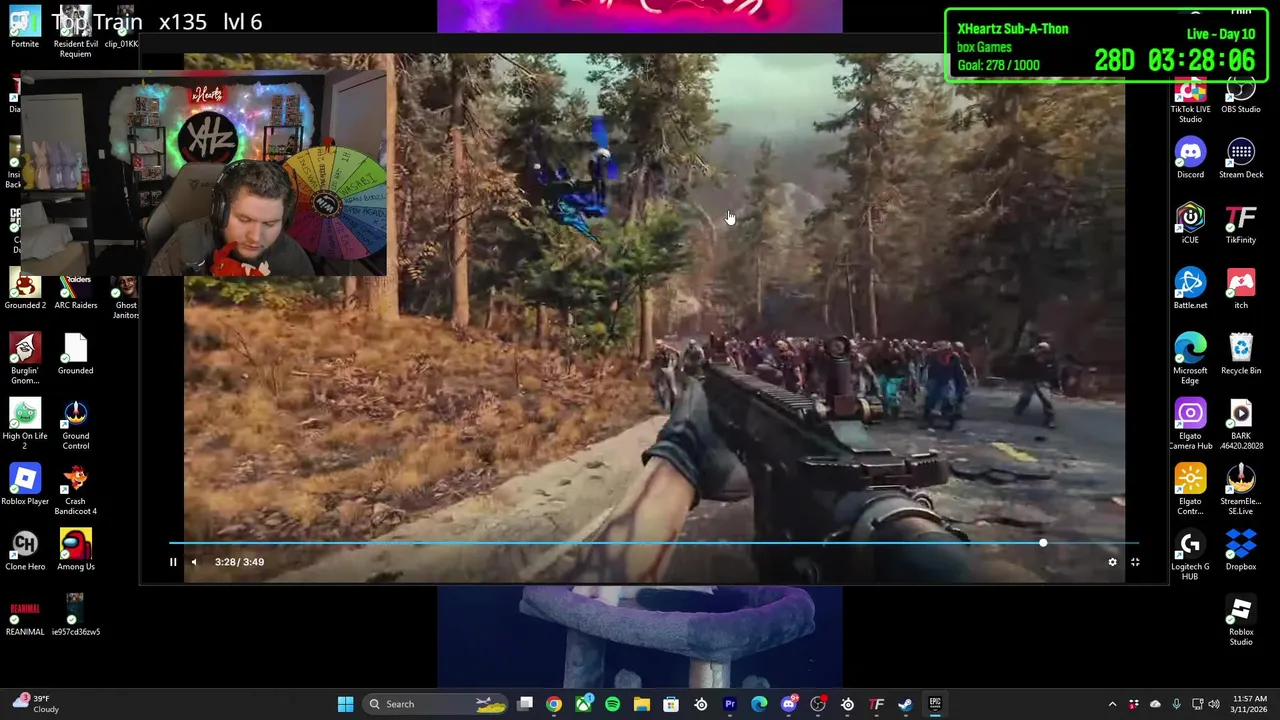1280x720 pixels.
Task: Open Steam from the taskbar
Action: coord(905,704)
